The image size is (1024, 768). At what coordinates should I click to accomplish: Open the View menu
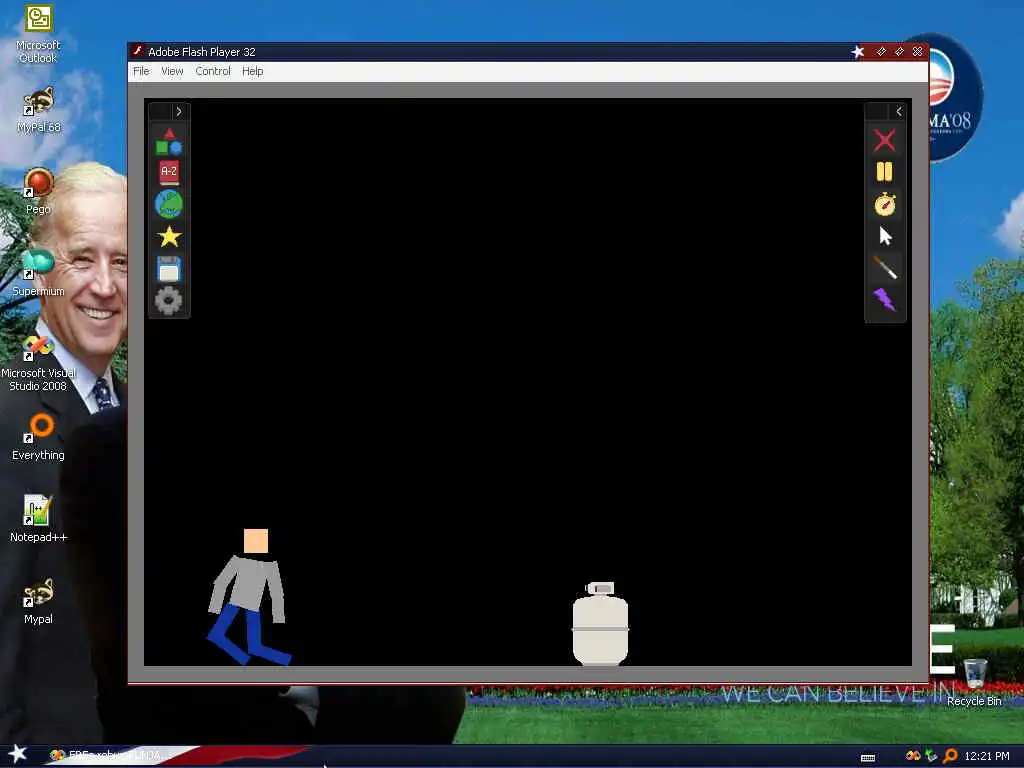tap(172, 71)
